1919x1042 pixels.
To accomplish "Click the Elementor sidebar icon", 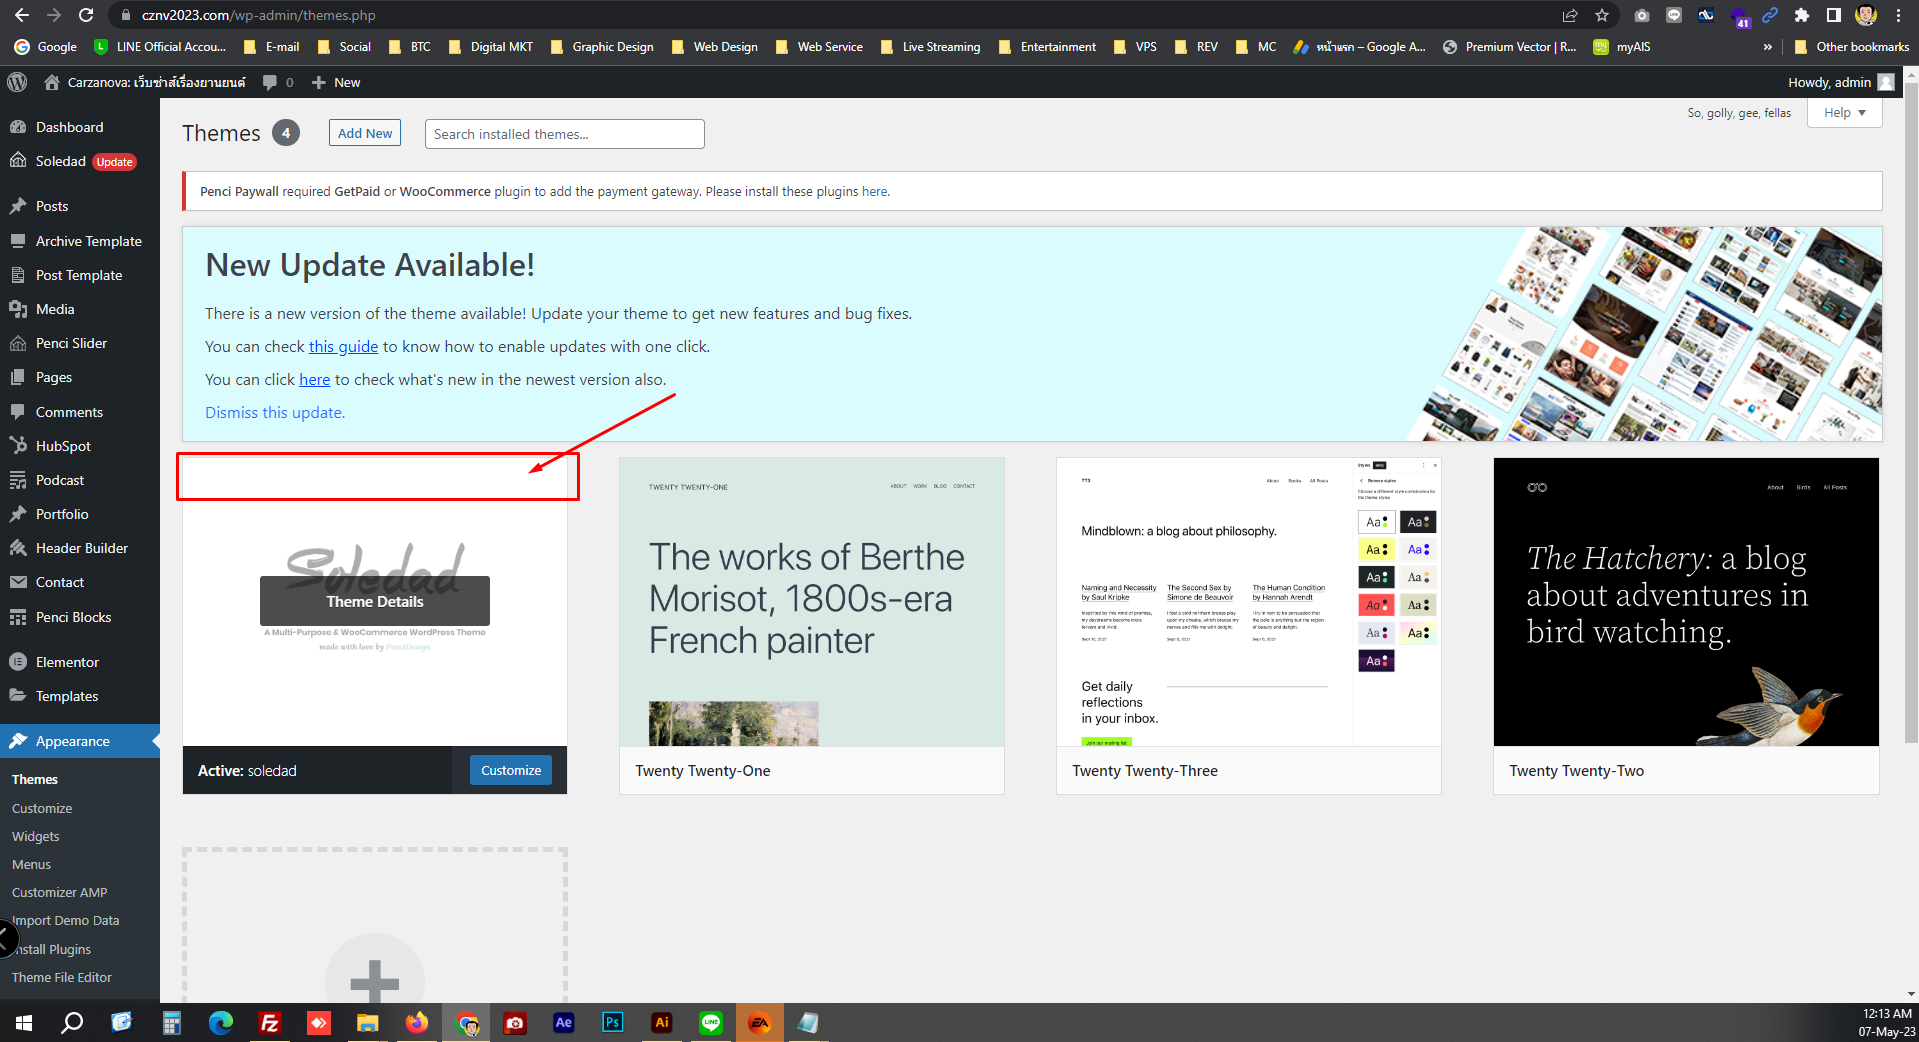I will click(18, 662).
